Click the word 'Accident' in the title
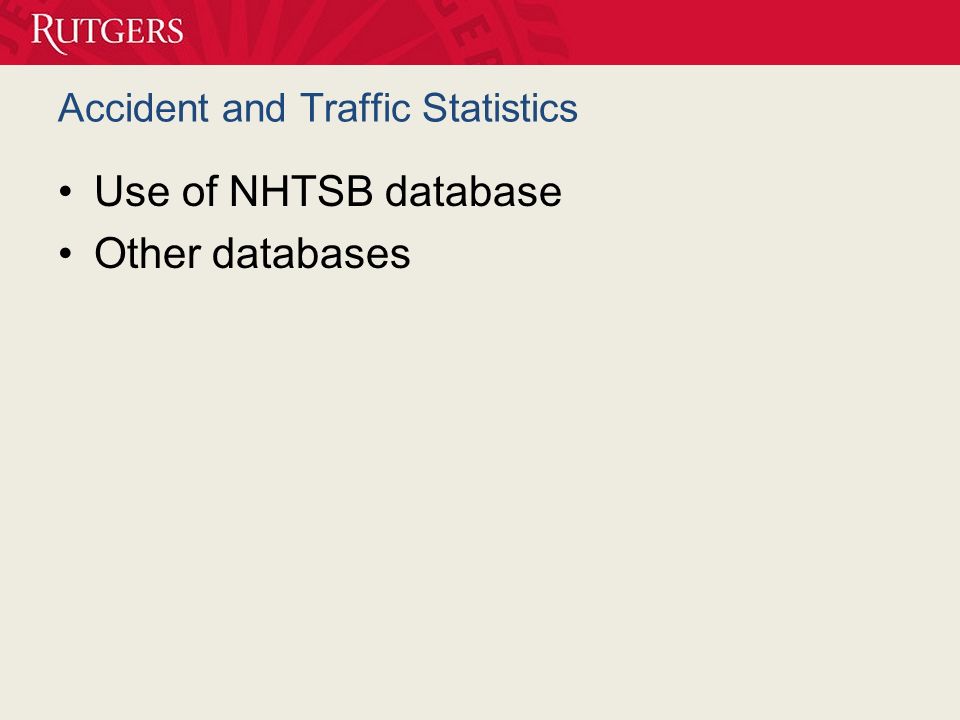The height and width of the screenshot is (720, 960). click(x=133, y=108)
